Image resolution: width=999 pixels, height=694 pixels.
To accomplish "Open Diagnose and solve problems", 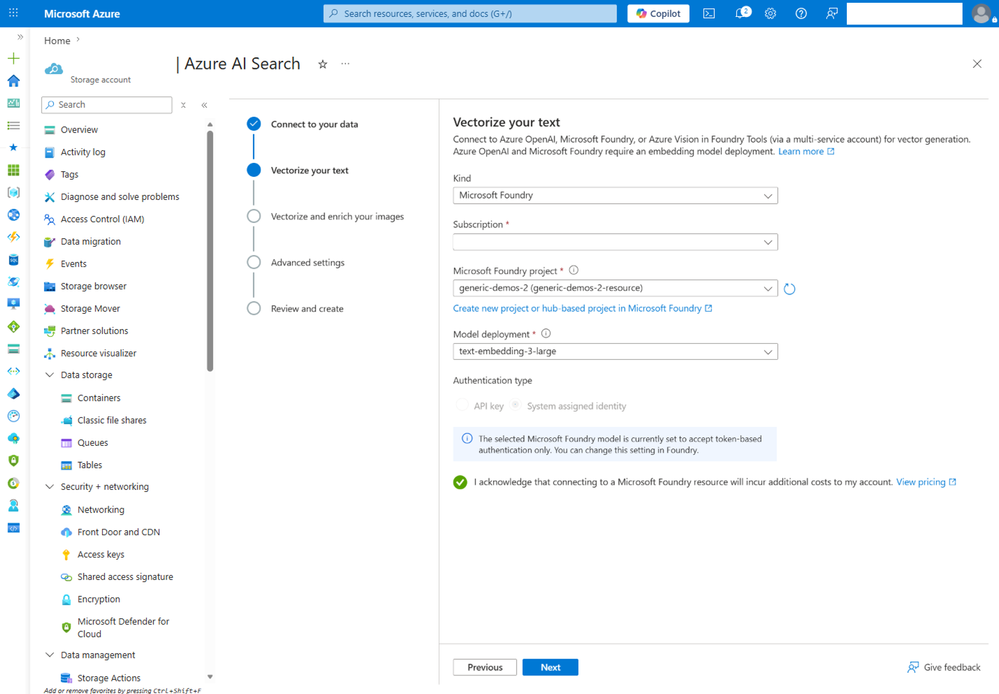I will (x=122, y=196).
